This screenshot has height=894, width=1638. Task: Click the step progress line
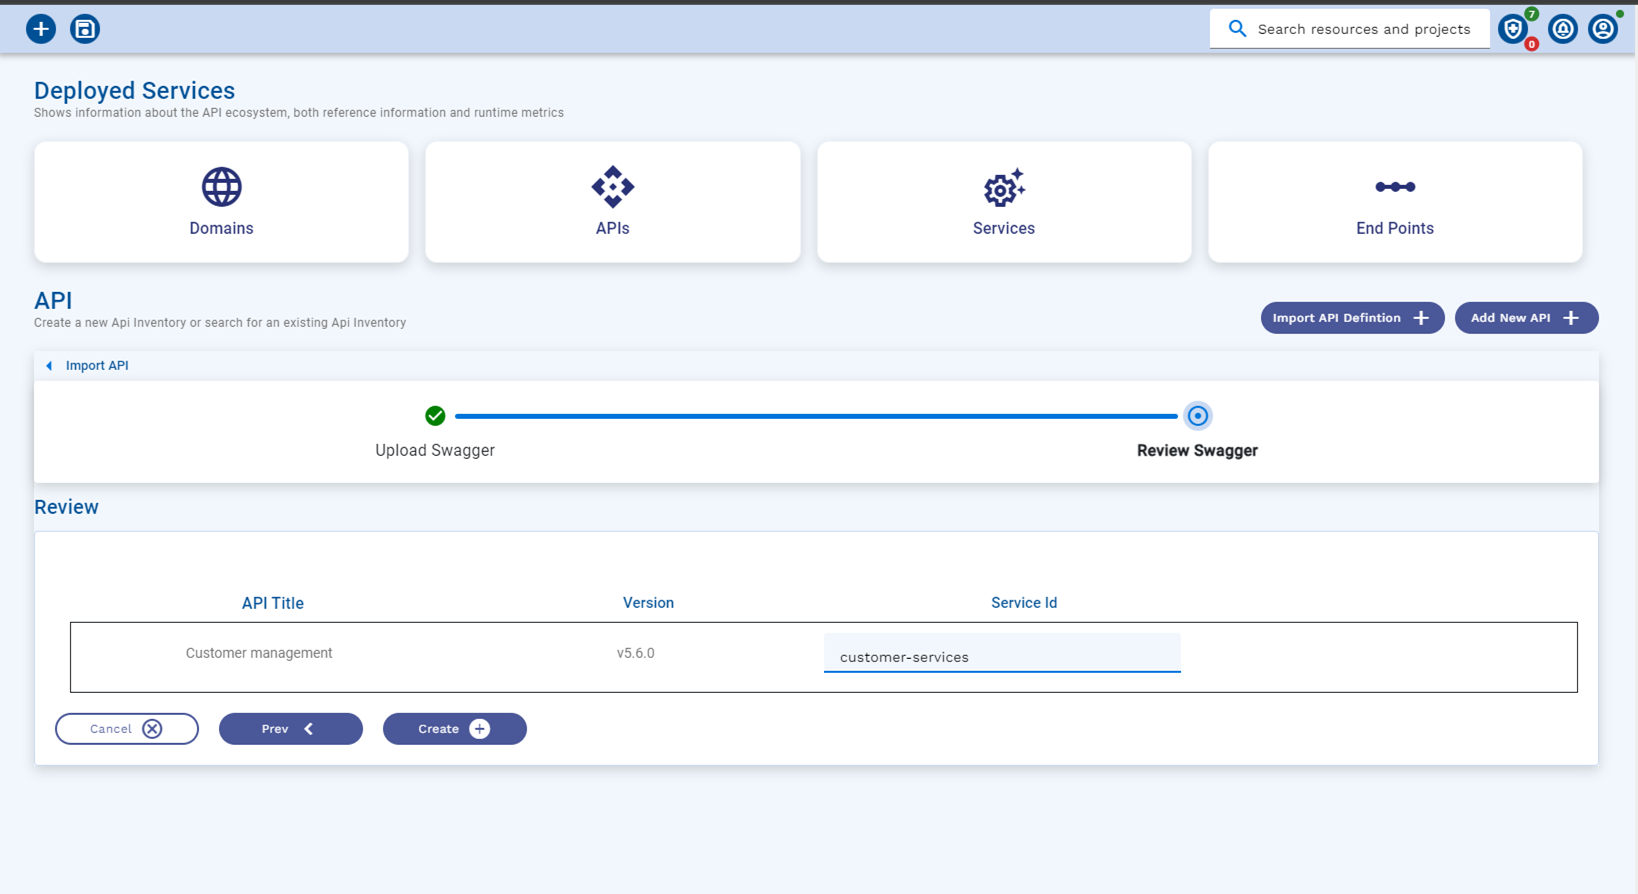pos(816,416)
